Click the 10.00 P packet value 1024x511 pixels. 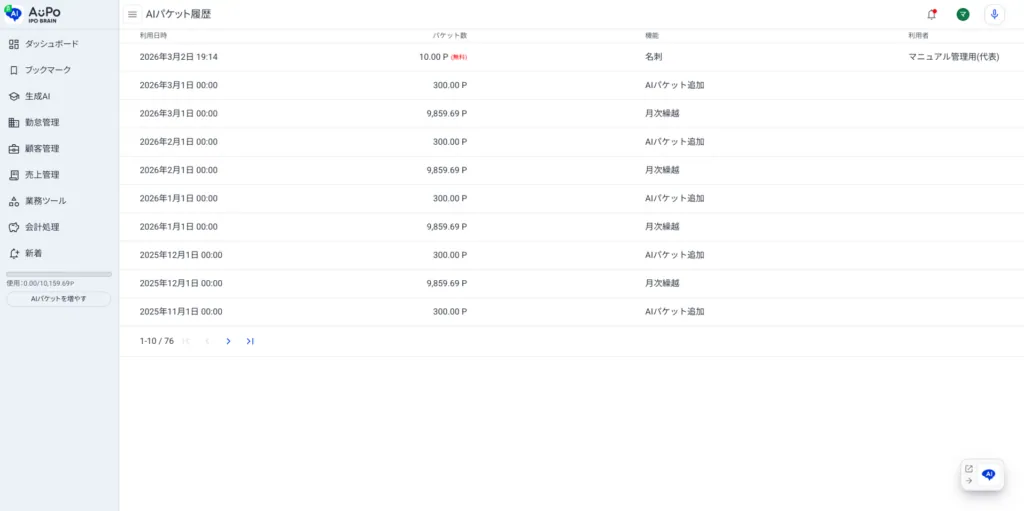[x=434, y=57]
